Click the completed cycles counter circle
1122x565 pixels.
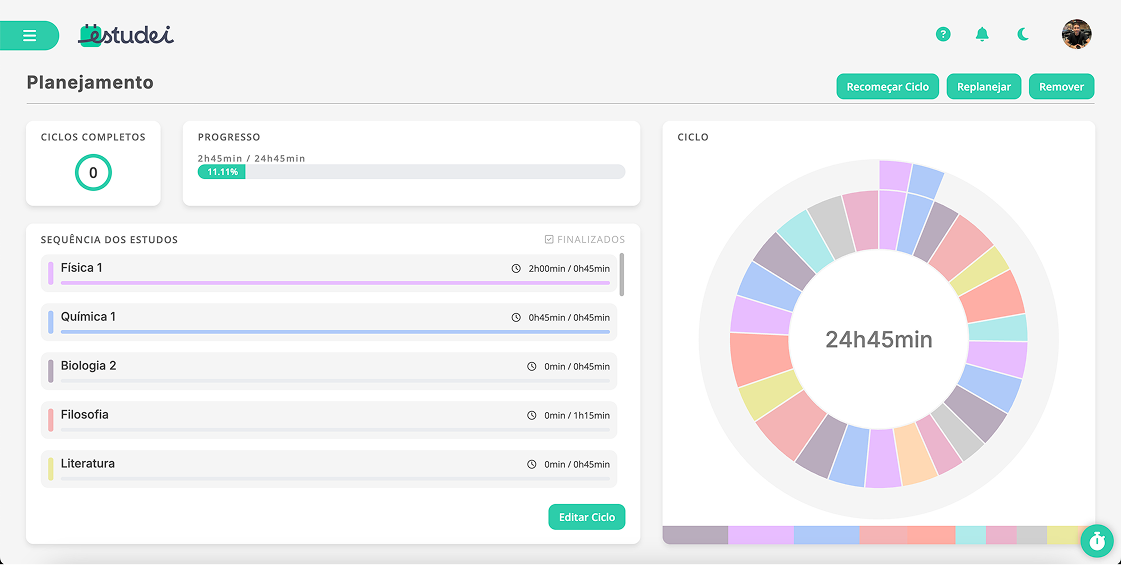coord(93,173)
